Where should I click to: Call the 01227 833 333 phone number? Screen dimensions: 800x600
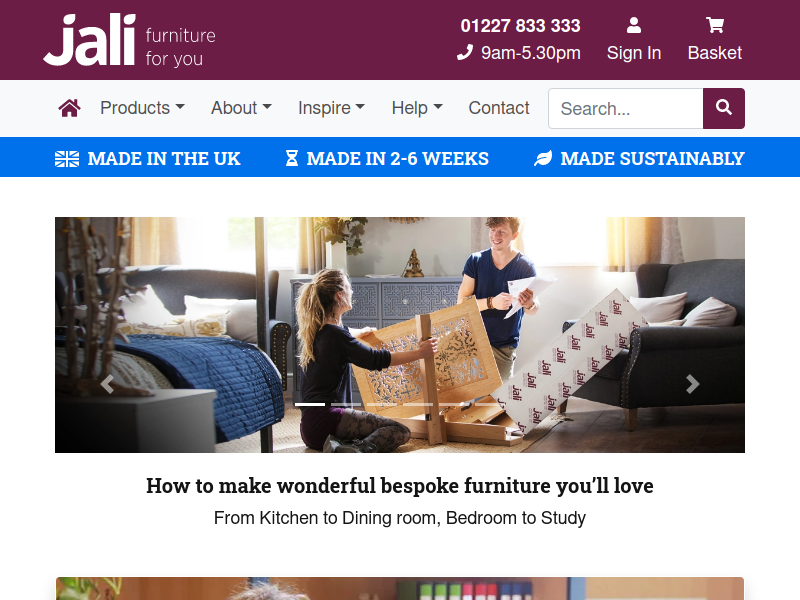[520, 26]
